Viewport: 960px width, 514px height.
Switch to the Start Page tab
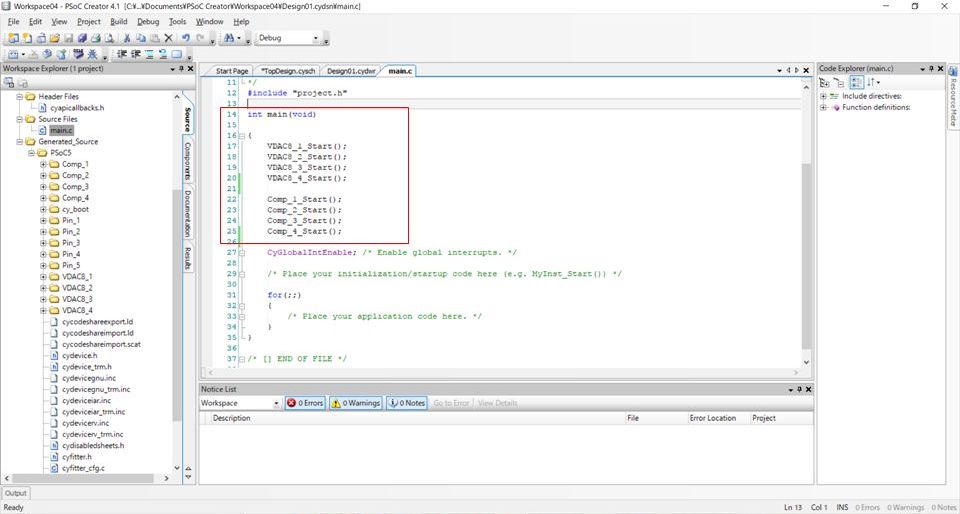pyautogui.click(x=231, y=71)
